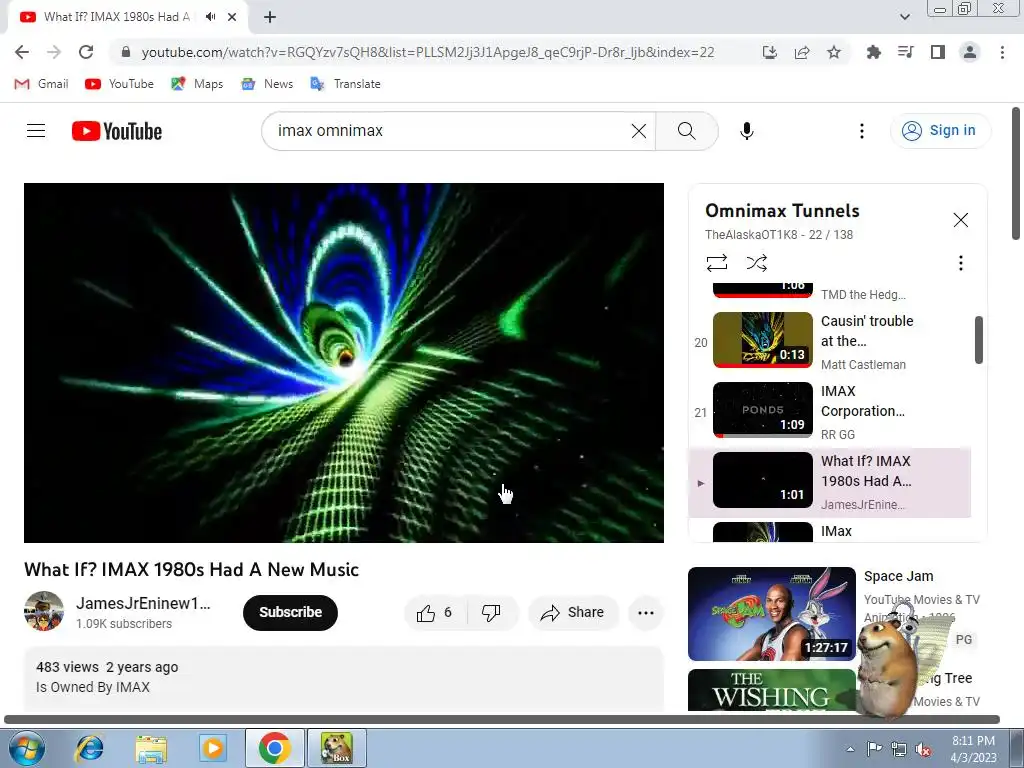Open playlist options three-dot menu
Image resolution: width=1024 pixels, height=768 pixels.
(x=960, y=263)
